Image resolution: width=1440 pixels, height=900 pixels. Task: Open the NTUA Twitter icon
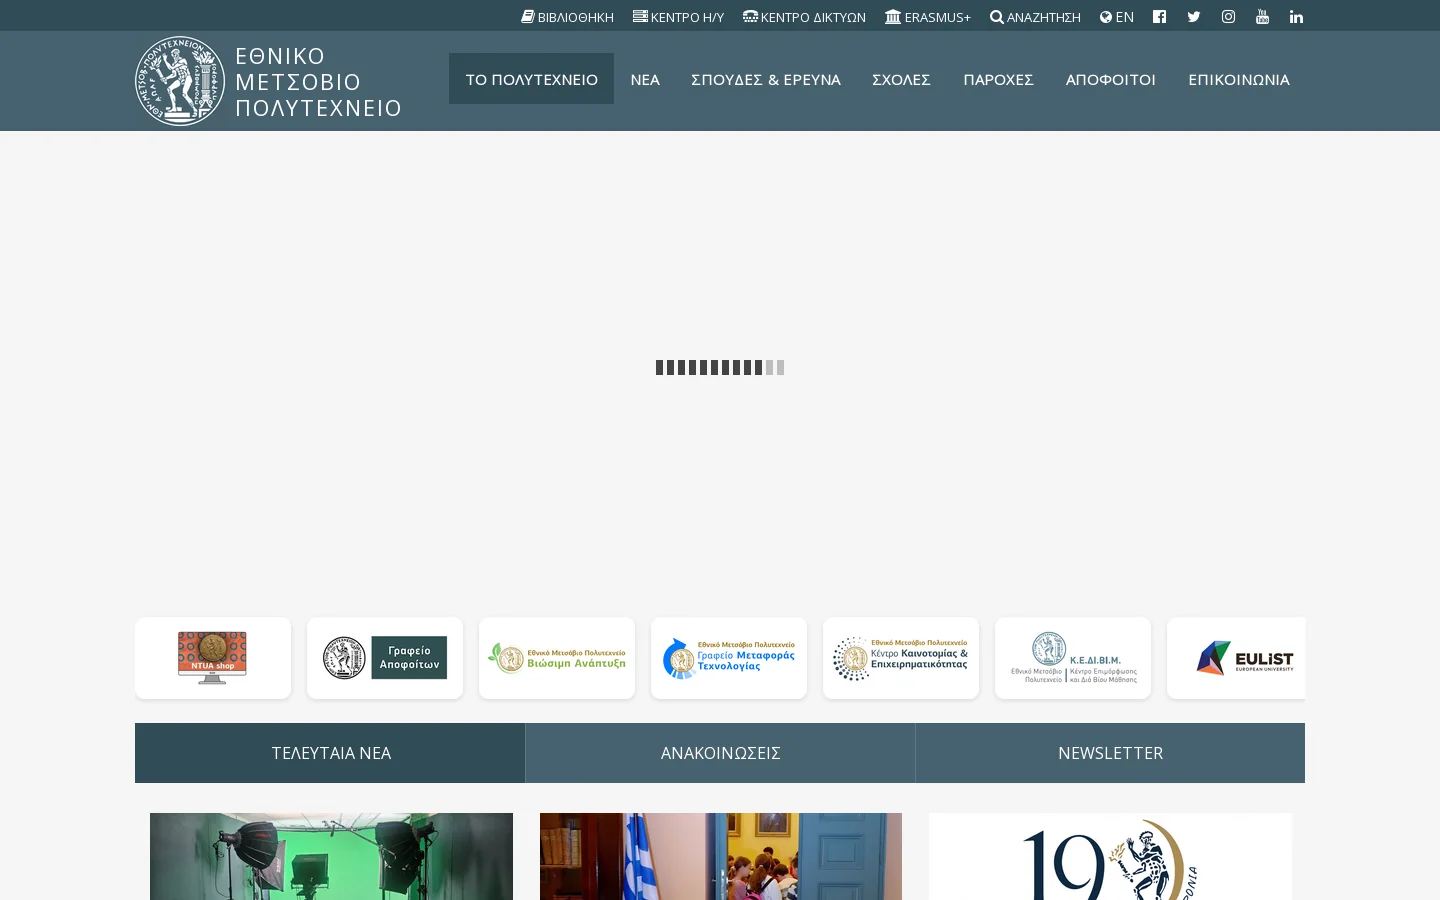pyautogui.click(x=1194, y=16)
